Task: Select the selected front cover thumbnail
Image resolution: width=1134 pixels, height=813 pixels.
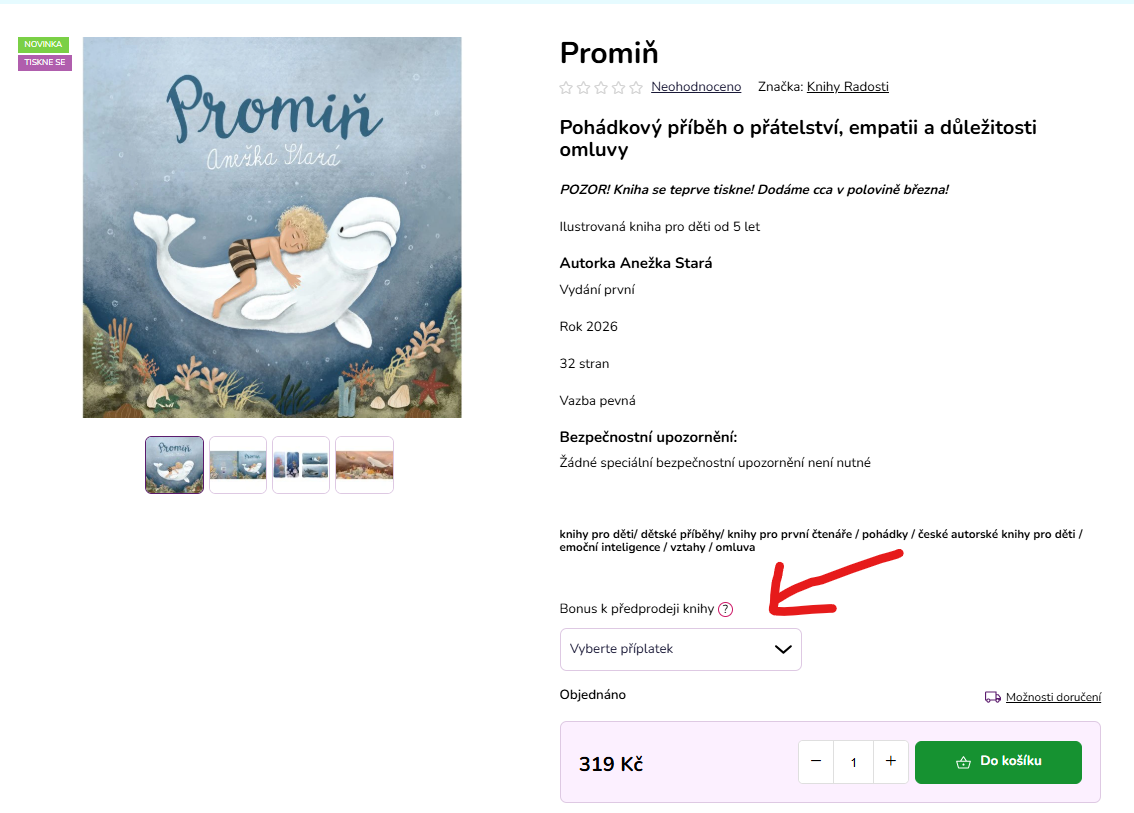Action: pyautogui.click(x=174, y=465)
